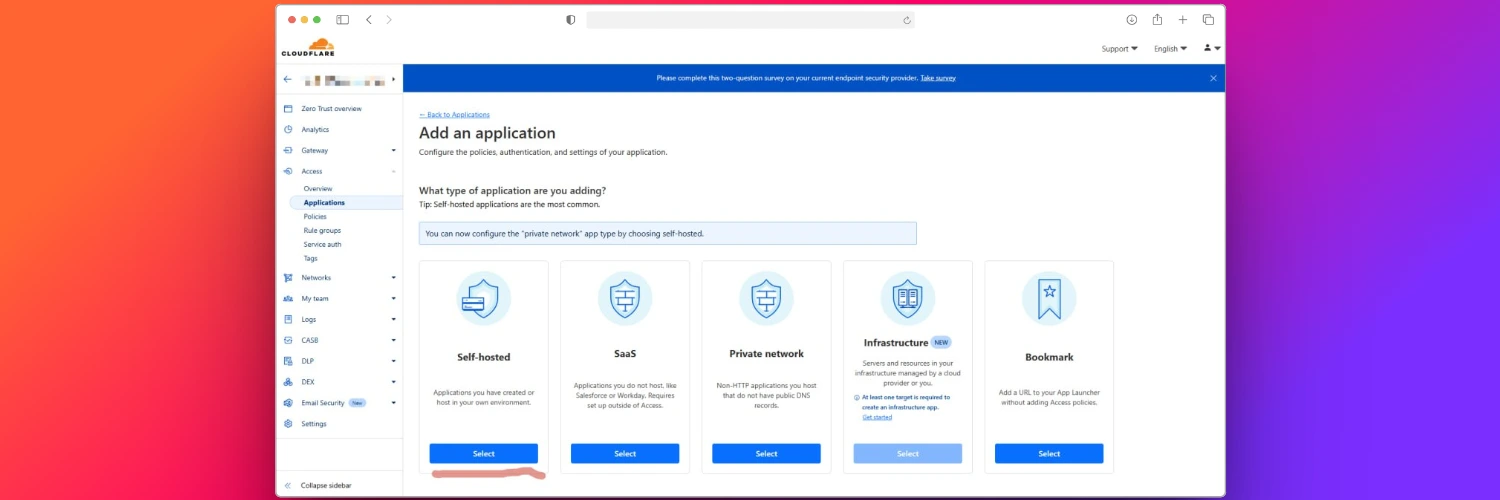Screen dimensions: 1500x500
Task: Click the Self-hosted card icon
Action: point(484,298)
